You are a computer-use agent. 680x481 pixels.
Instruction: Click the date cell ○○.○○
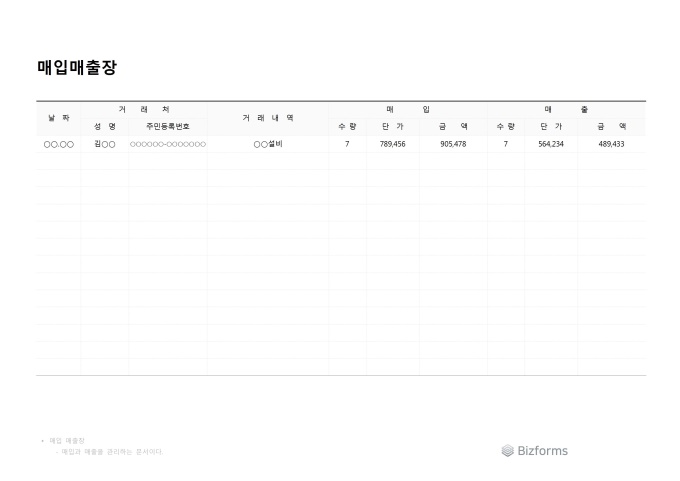coord(58,145)
